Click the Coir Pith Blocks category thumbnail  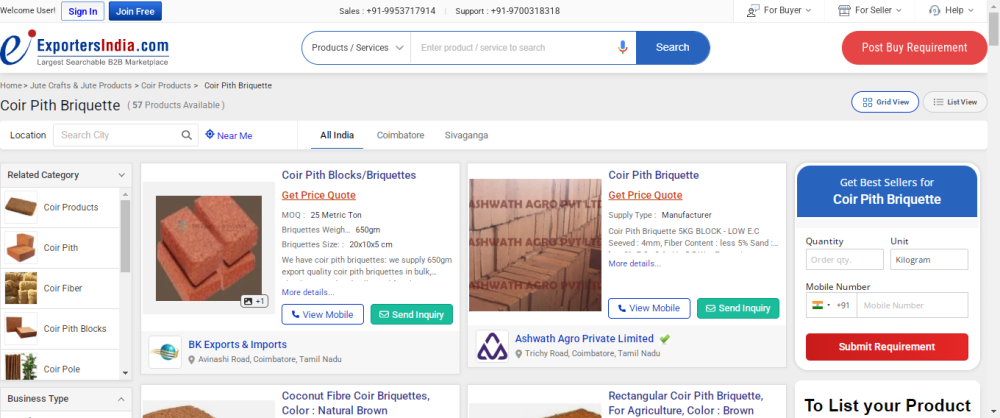[x=20, y=329]
